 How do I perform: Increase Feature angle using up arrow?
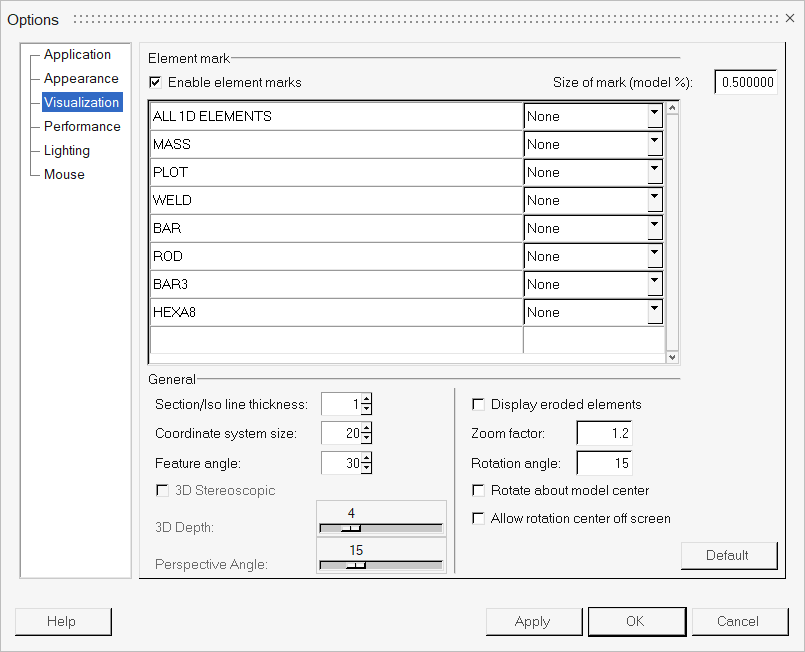click(367, 458)
